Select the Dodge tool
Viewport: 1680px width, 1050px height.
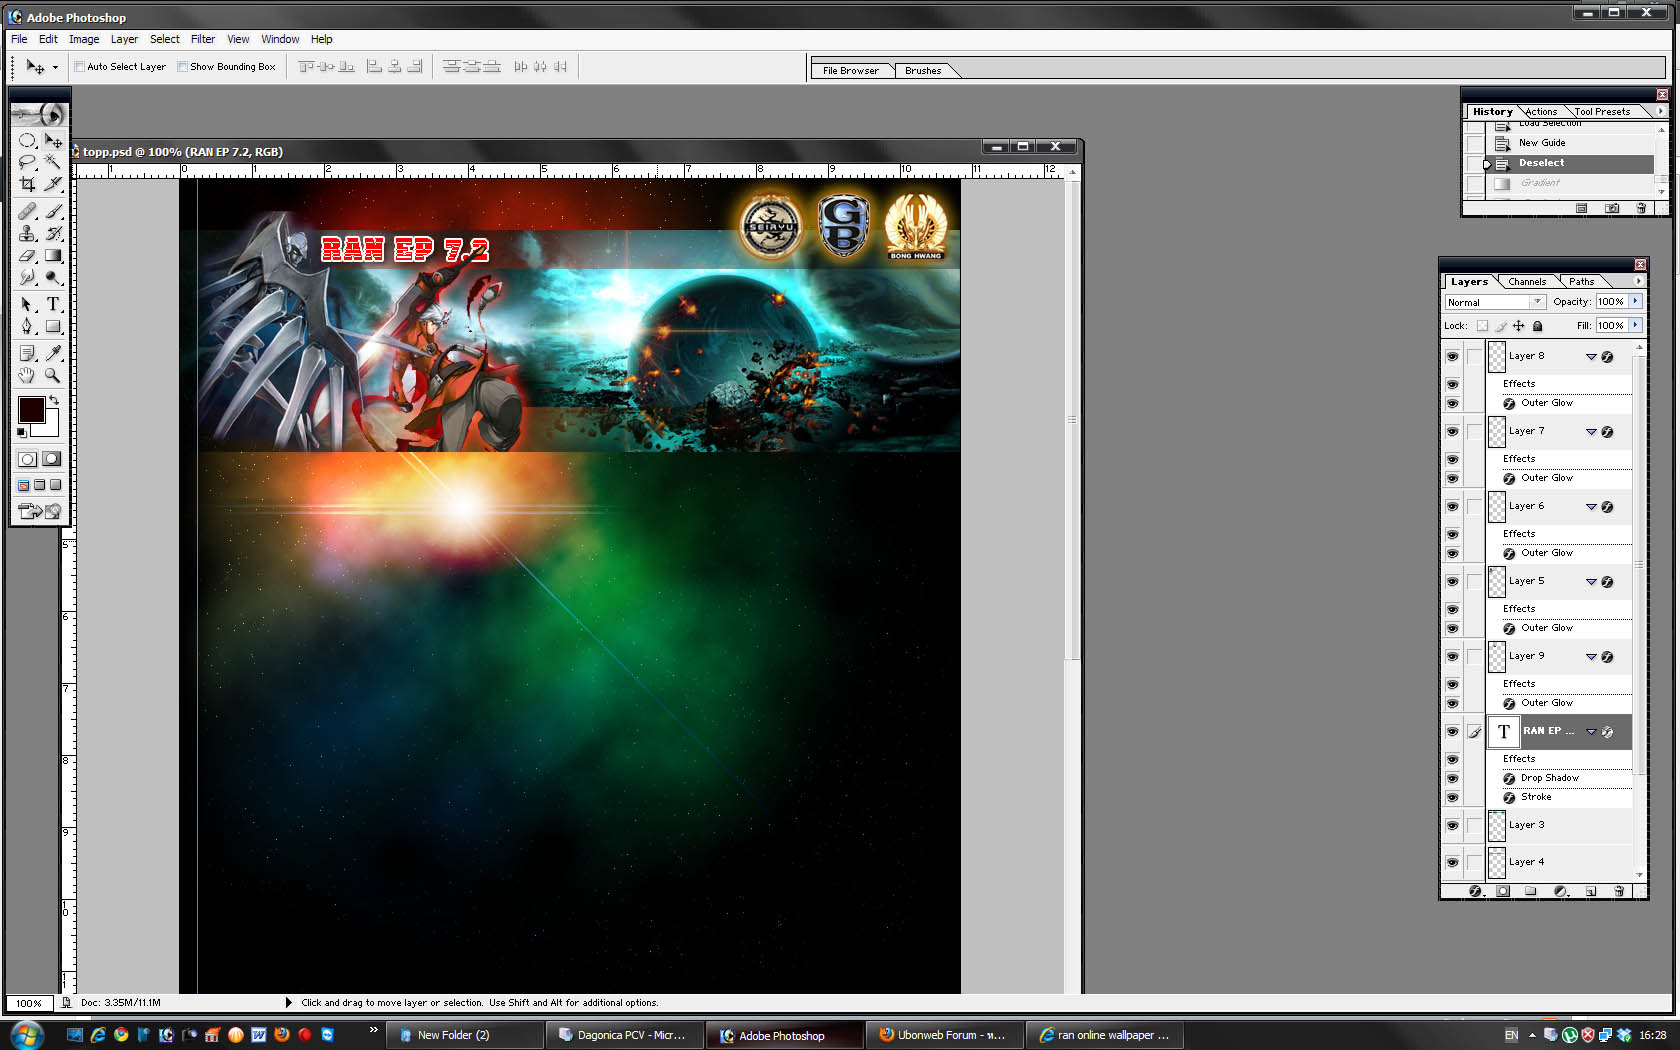pyautogui.click(x=53, y=277)
